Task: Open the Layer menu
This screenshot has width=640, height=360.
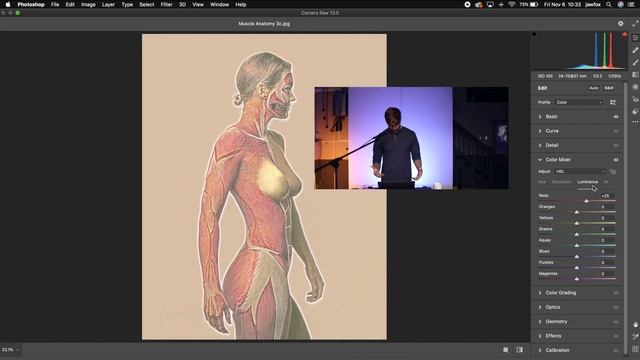Action: pyautogui.click(x=108, y=4)
